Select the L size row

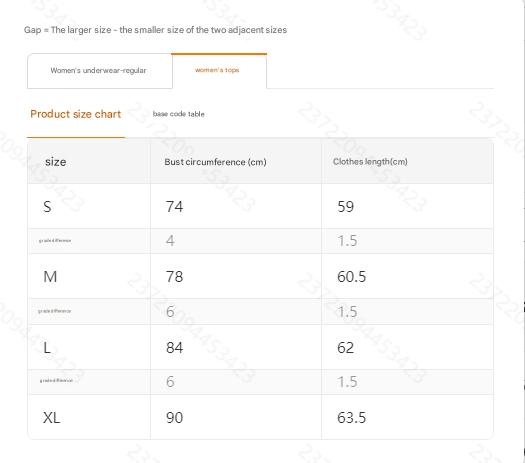(x=260, y=347)
